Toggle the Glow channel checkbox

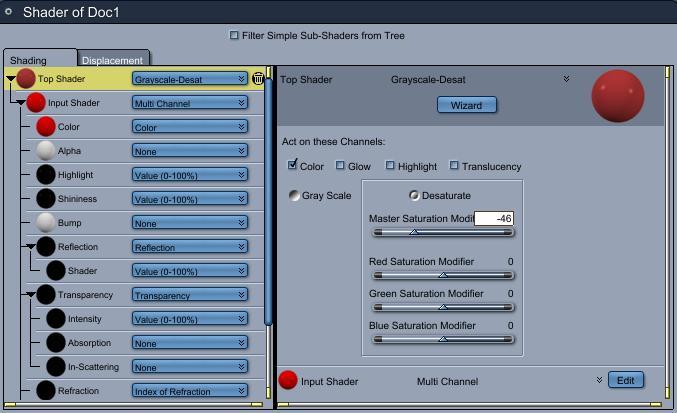341,166
